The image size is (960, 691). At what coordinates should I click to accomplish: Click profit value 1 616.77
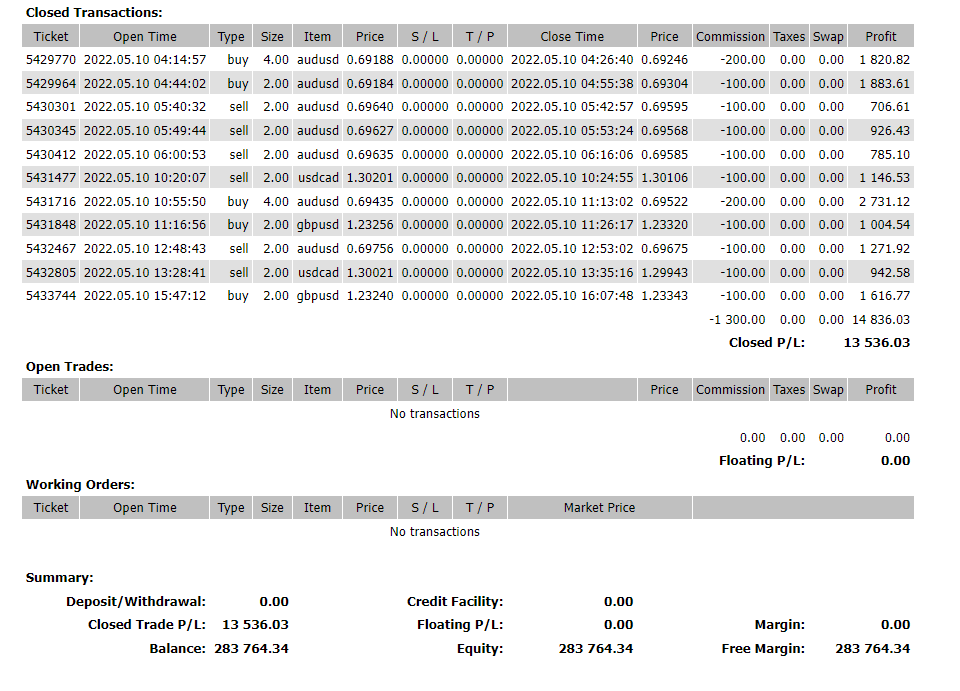point(885,296)
